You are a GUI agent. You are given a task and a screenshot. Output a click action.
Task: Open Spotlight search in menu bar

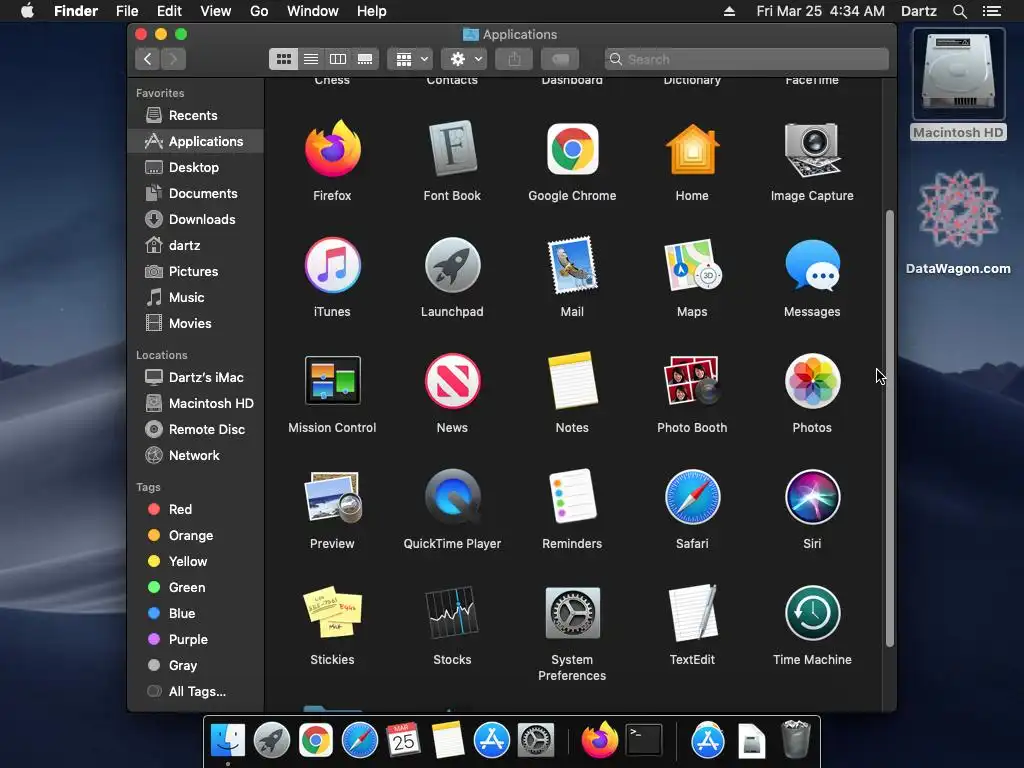click(x=959, y=11)
